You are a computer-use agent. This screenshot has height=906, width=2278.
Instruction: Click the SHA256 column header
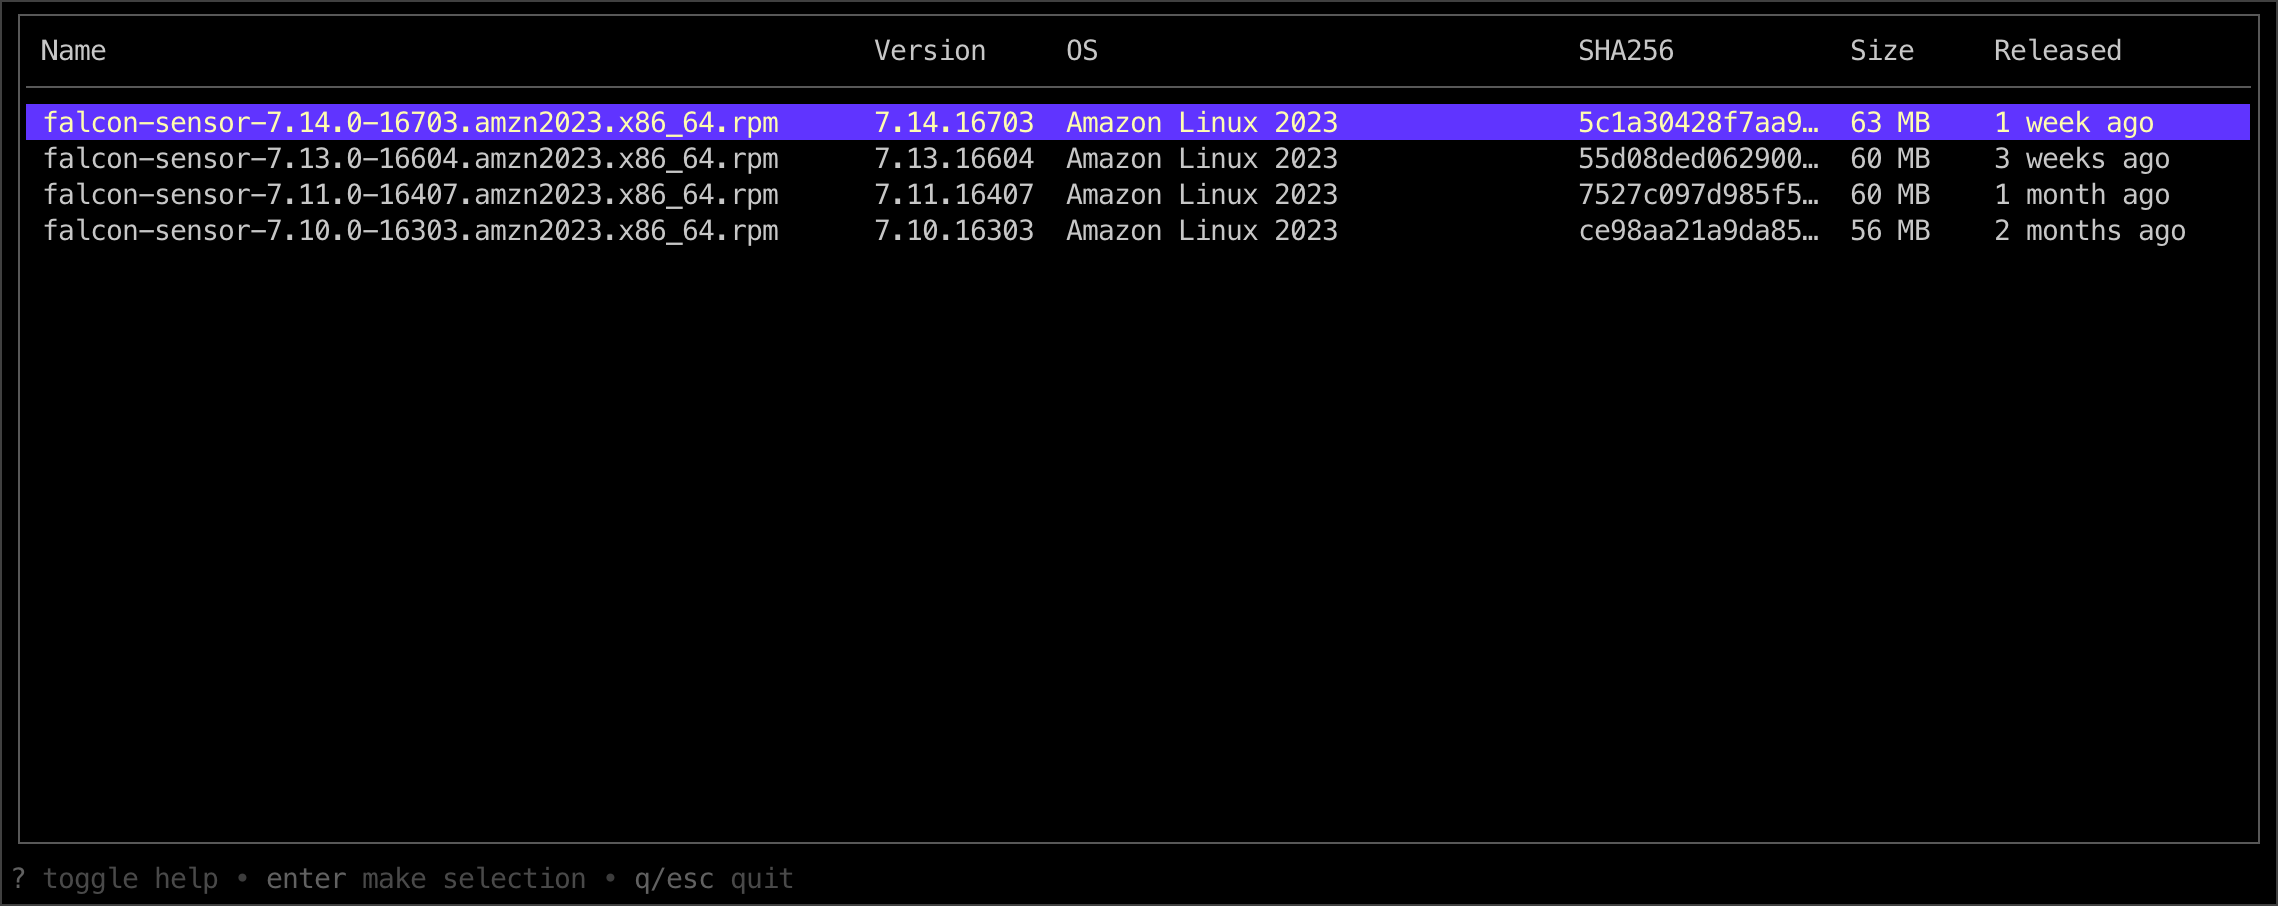click(1626, 51)
